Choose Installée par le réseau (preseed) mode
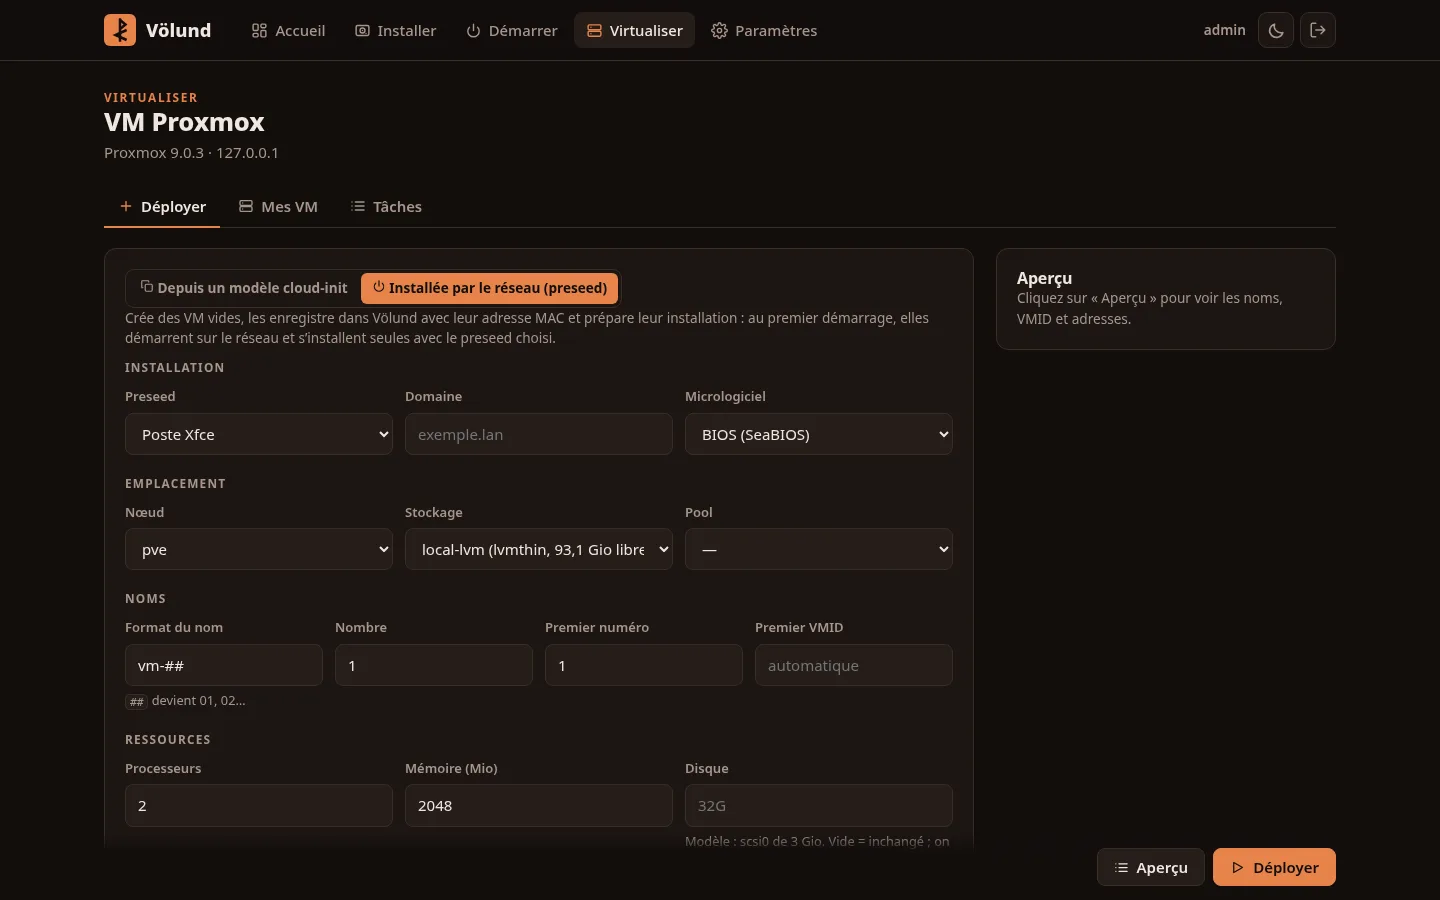Screen dimensions: 1440x900 pyautogui.click(x=490, y=288)
